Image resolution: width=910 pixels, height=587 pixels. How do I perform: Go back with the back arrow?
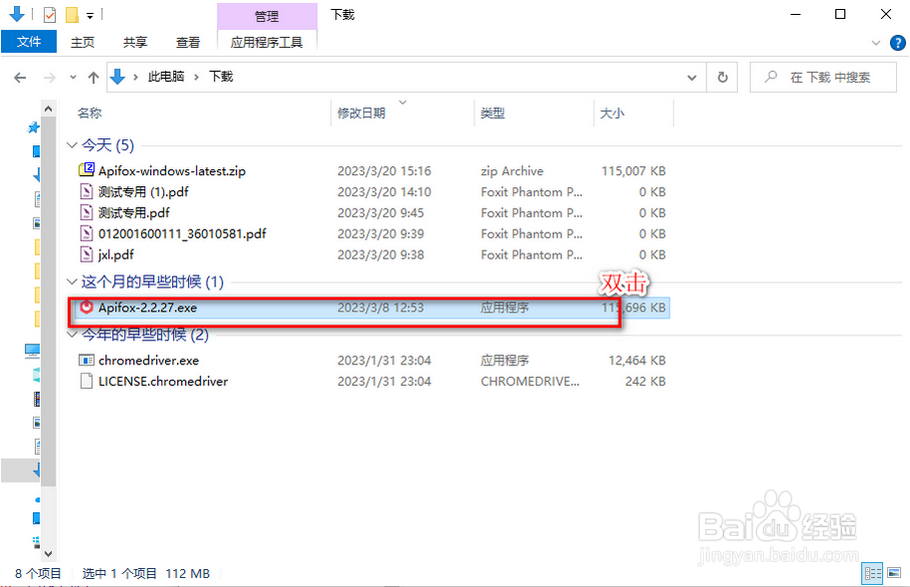pyautogui.click(x=20, y=77)
